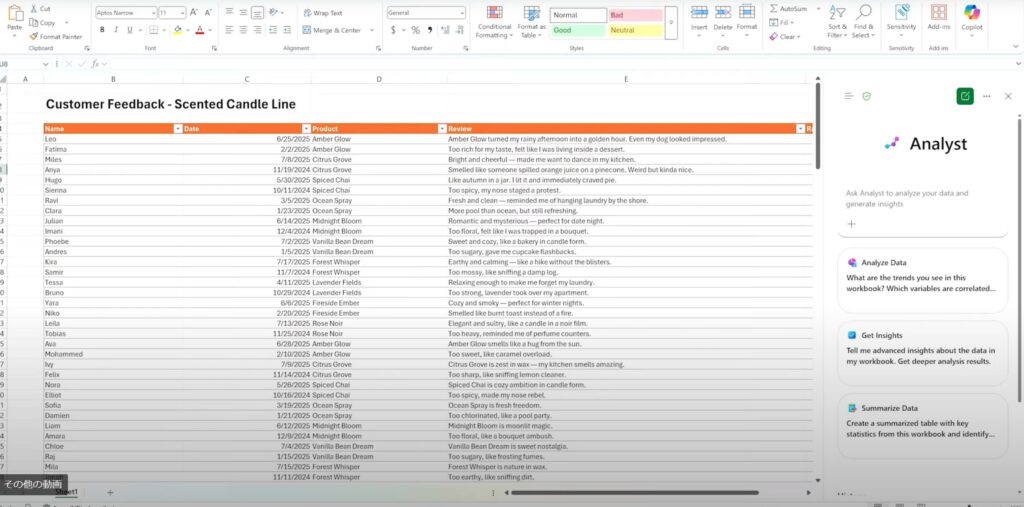Click the Format Painter brush icon
This screenshot has width=1024, height=507.
pos(34,36)
